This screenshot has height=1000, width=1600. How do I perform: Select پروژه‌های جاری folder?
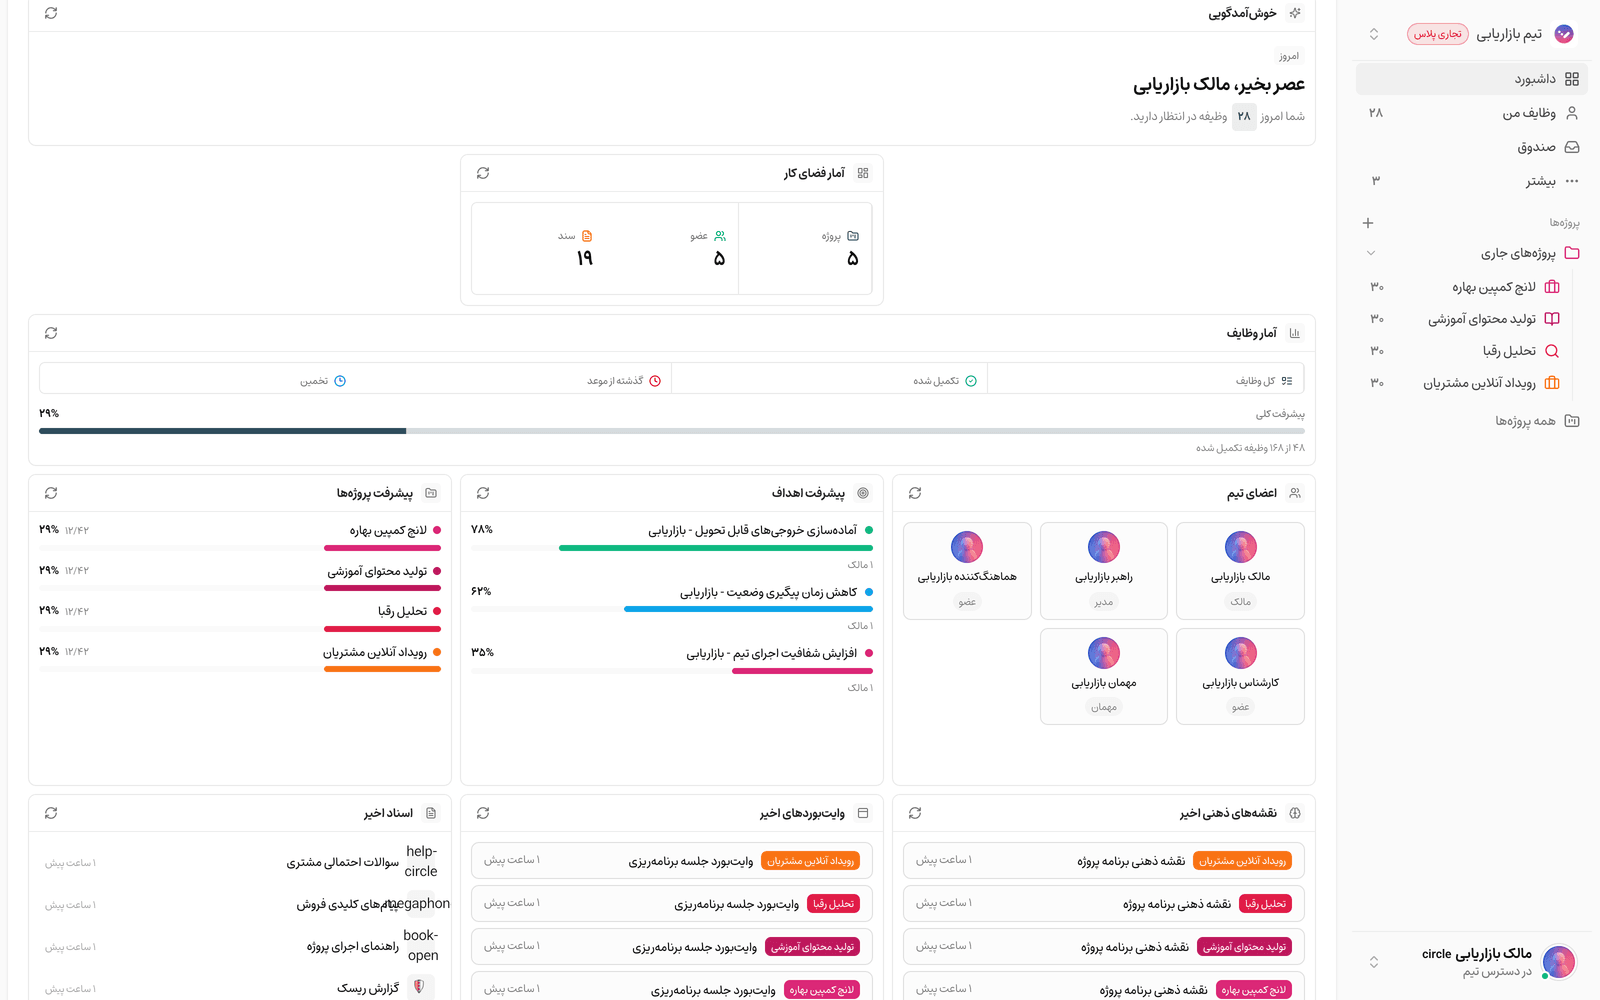pyautogui.click(x=1472, y=253)
